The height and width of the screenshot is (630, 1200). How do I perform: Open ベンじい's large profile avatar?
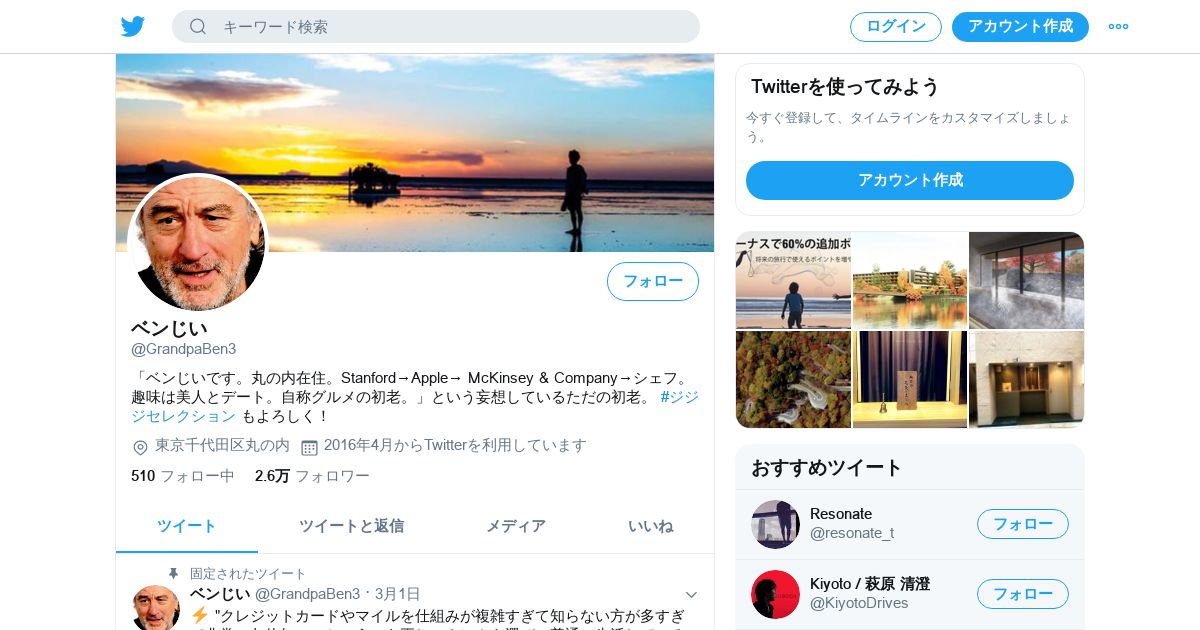click(x=198, y=243)
